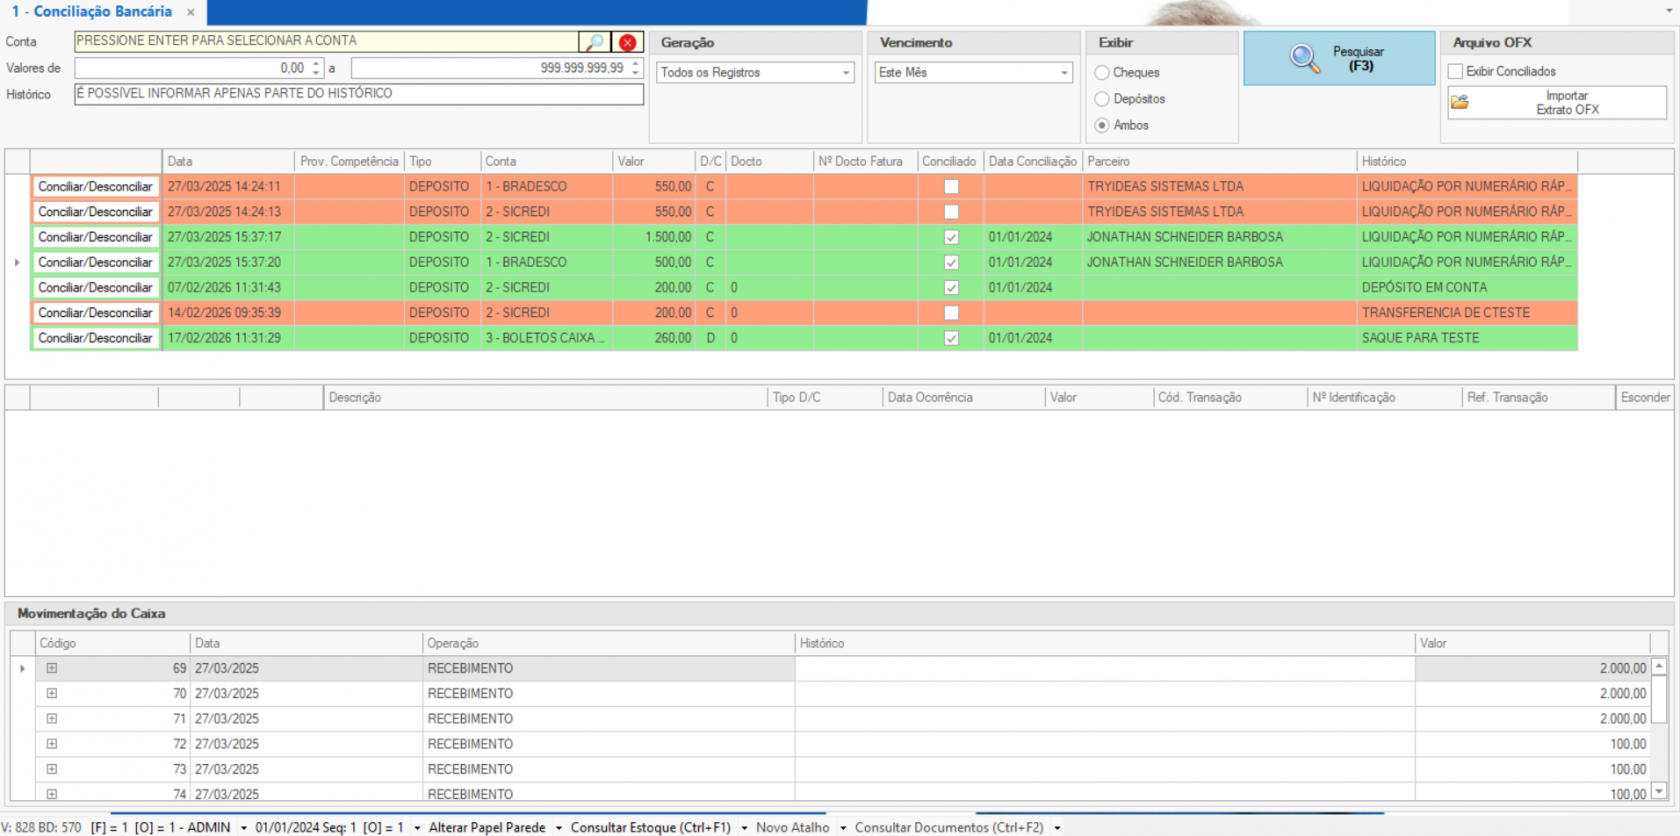Viewport: 1680px width, 836px height.
Task: Expand cash movement row with code 73
Action: [x=52, y=769]
